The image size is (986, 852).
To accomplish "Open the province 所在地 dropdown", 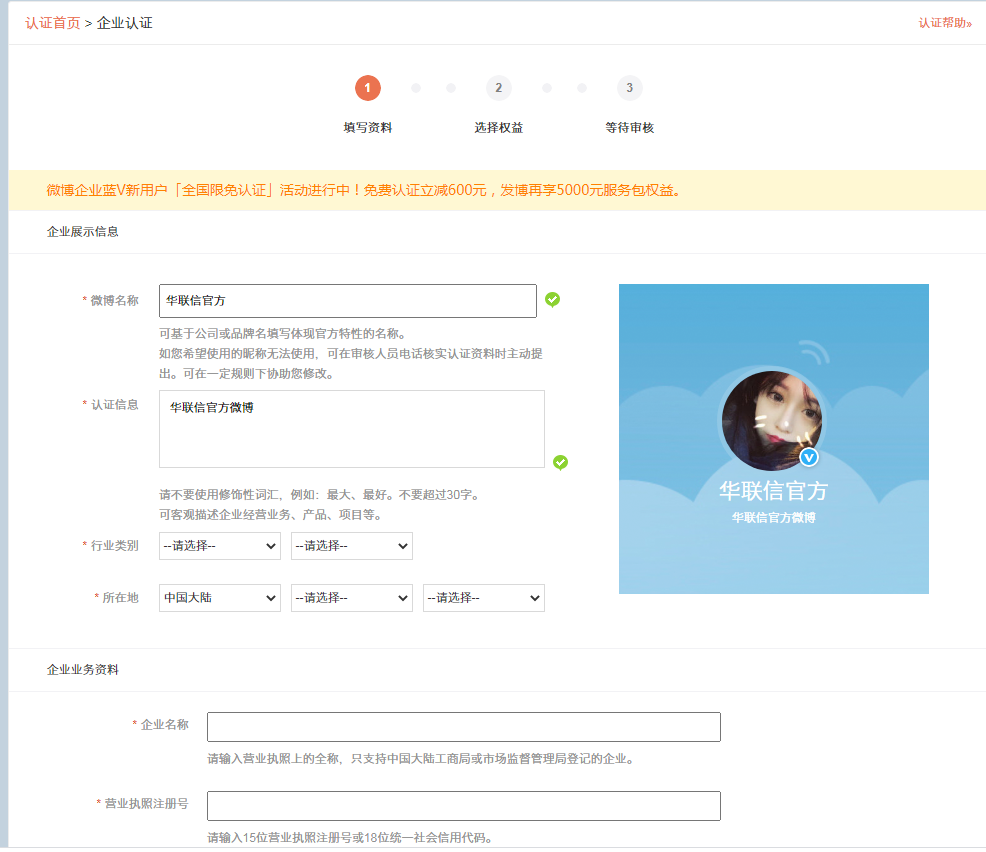I will tap(352, 598).
